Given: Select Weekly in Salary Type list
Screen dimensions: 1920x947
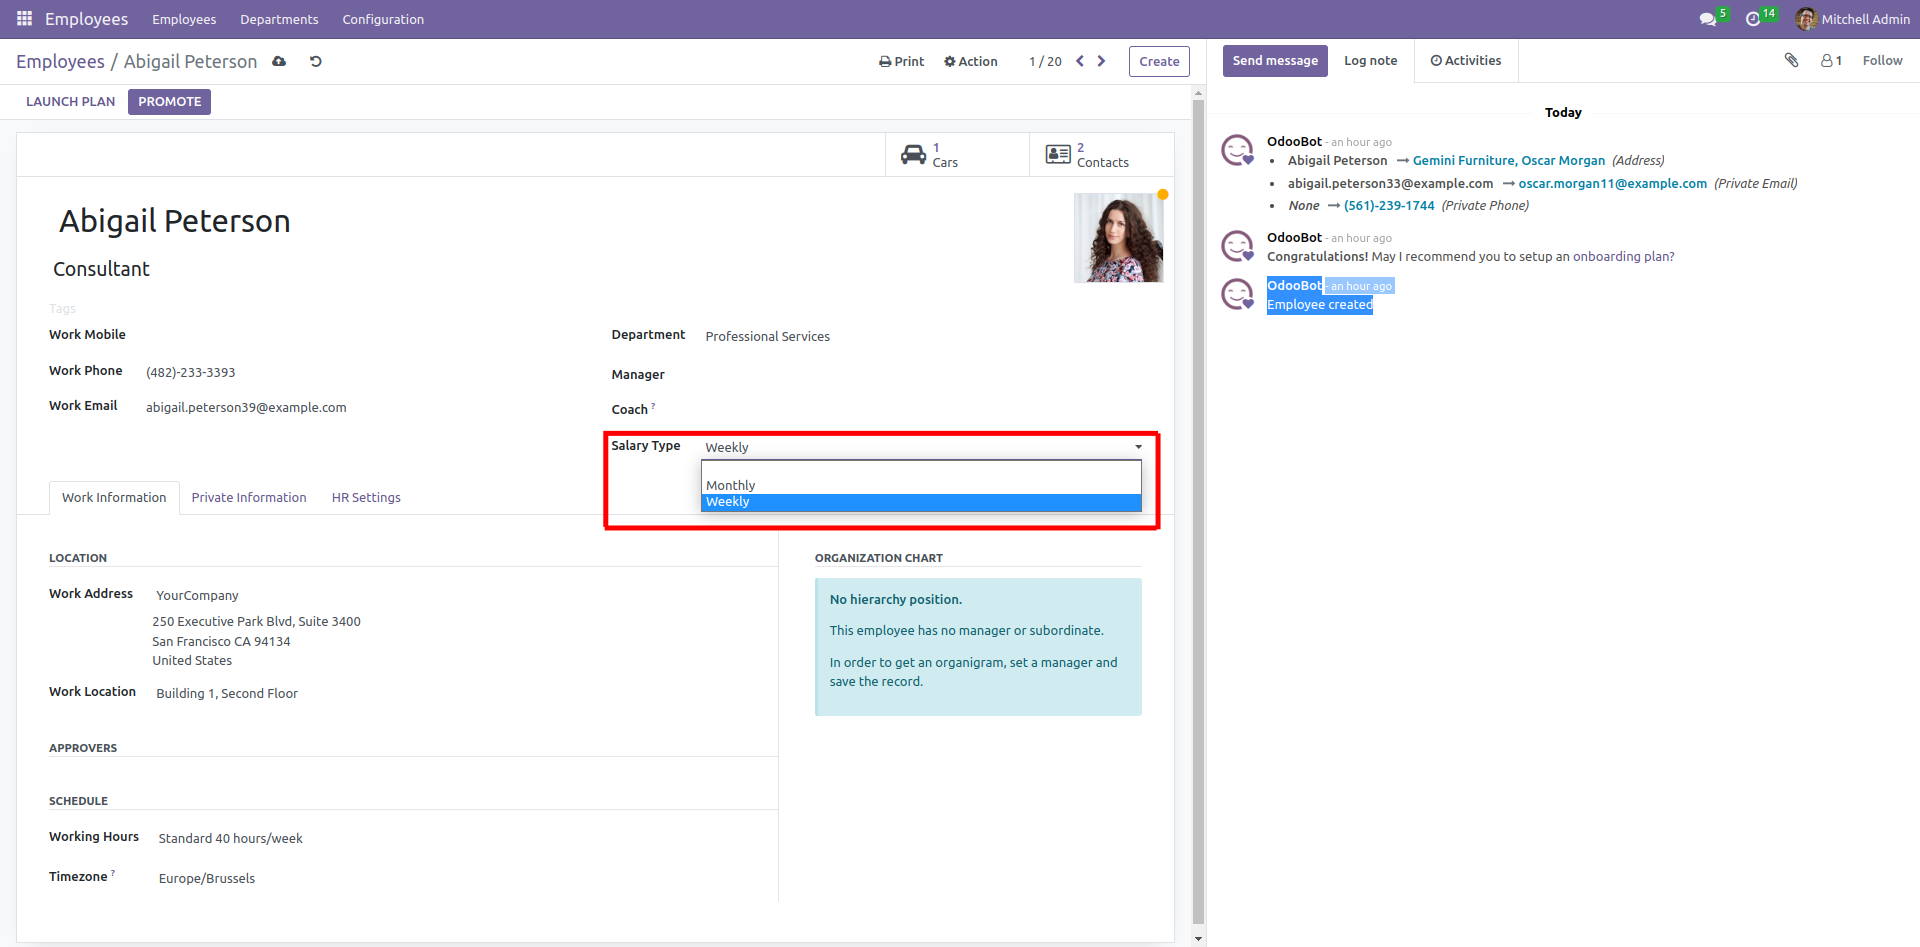Looking at the screenshot, I should [921, 502].
